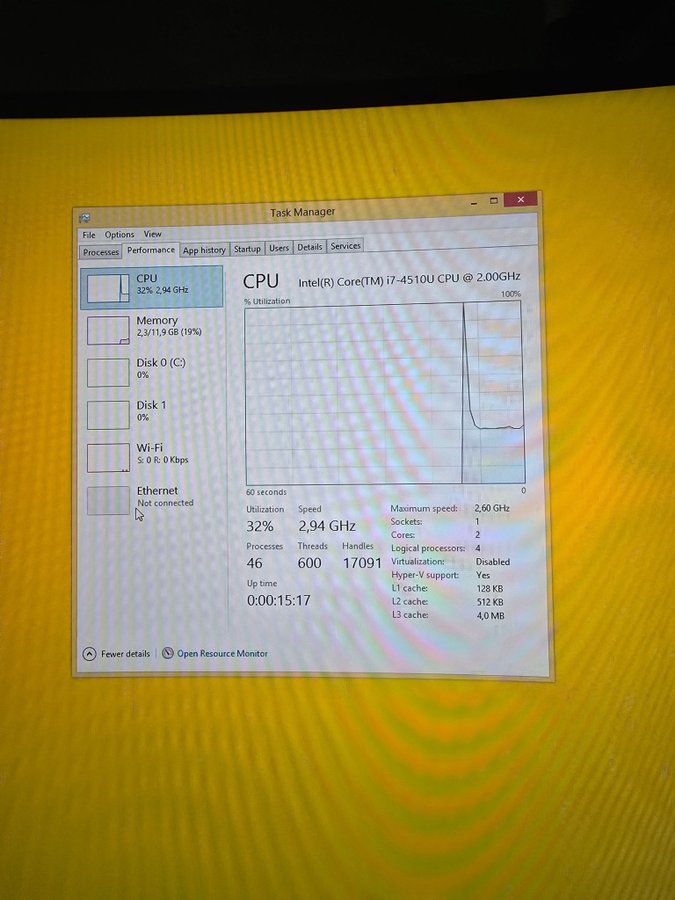Switch to the Processes tab
This screenshot has height=900, width=675.
pyautogui.click(x=101, y=252)
